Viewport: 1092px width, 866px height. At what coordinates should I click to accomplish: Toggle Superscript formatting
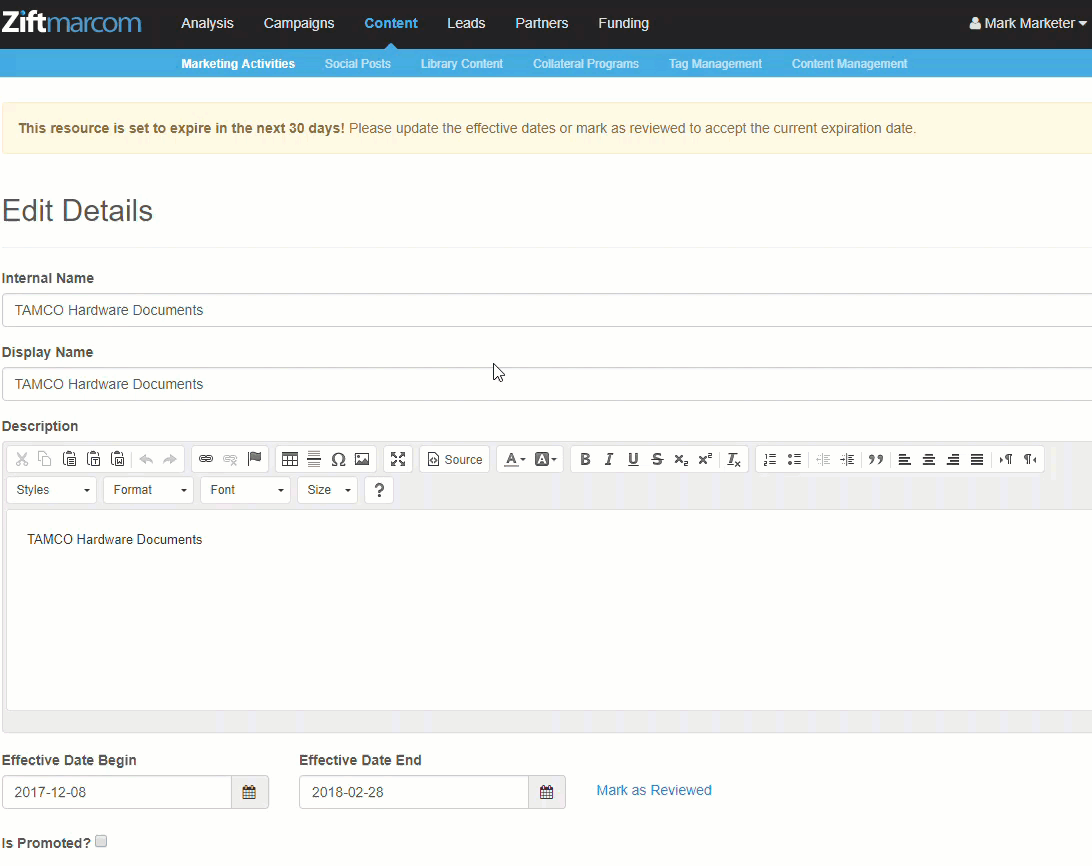coord(705,459)
